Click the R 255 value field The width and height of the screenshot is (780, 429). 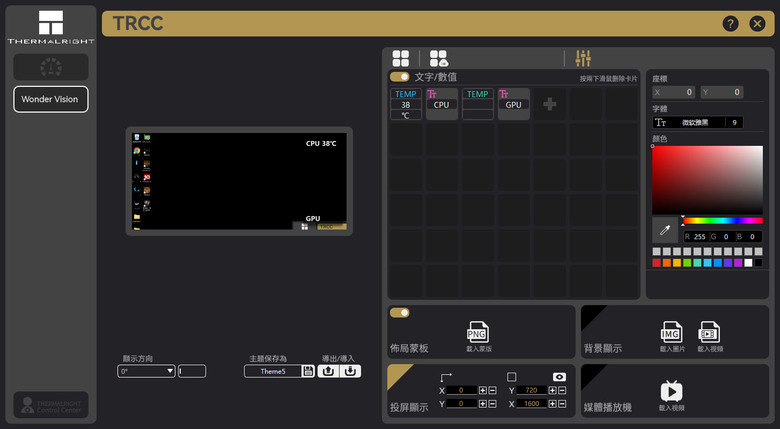pyautogui.click(x=695, y=236)
